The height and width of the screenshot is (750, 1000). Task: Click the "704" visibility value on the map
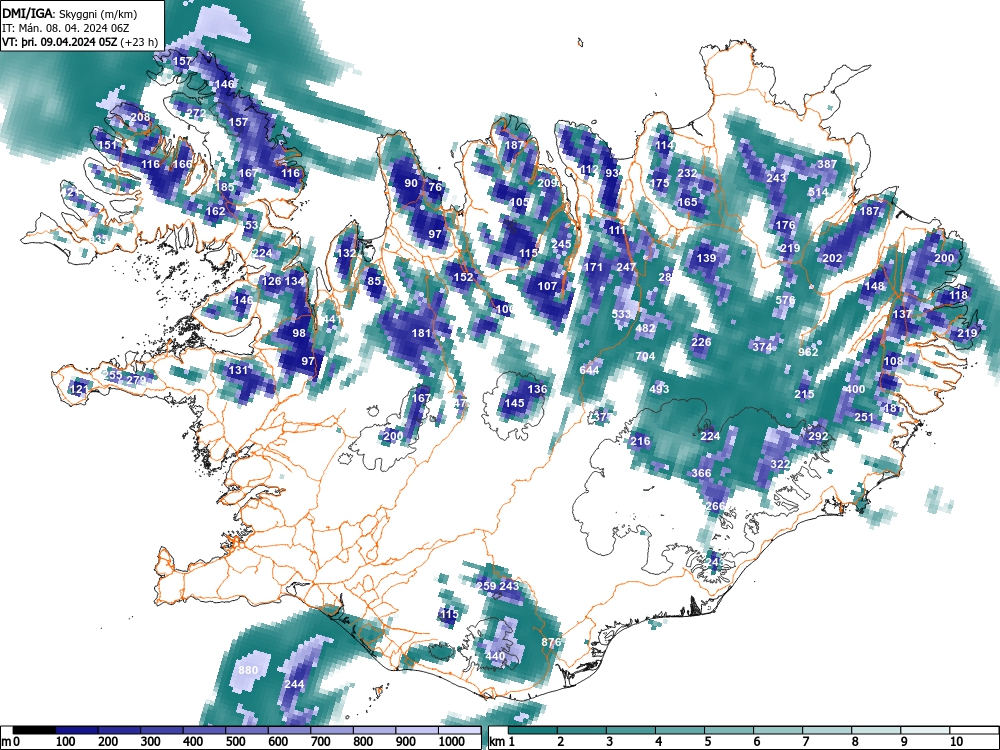tap(645, 357)
